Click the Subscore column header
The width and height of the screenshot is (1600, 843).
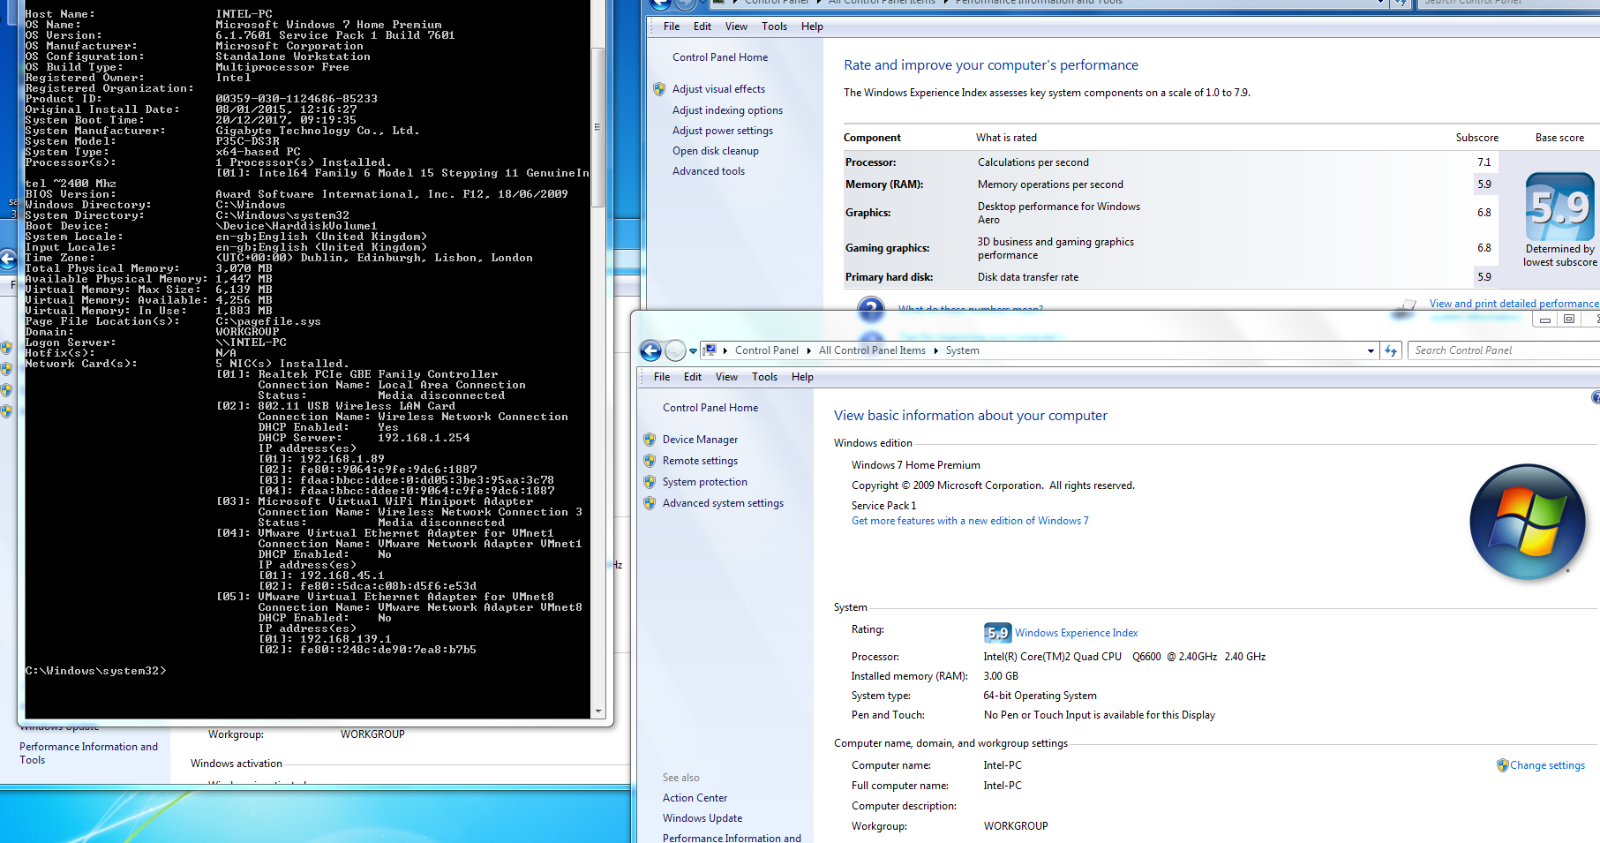coord(1477,138)
